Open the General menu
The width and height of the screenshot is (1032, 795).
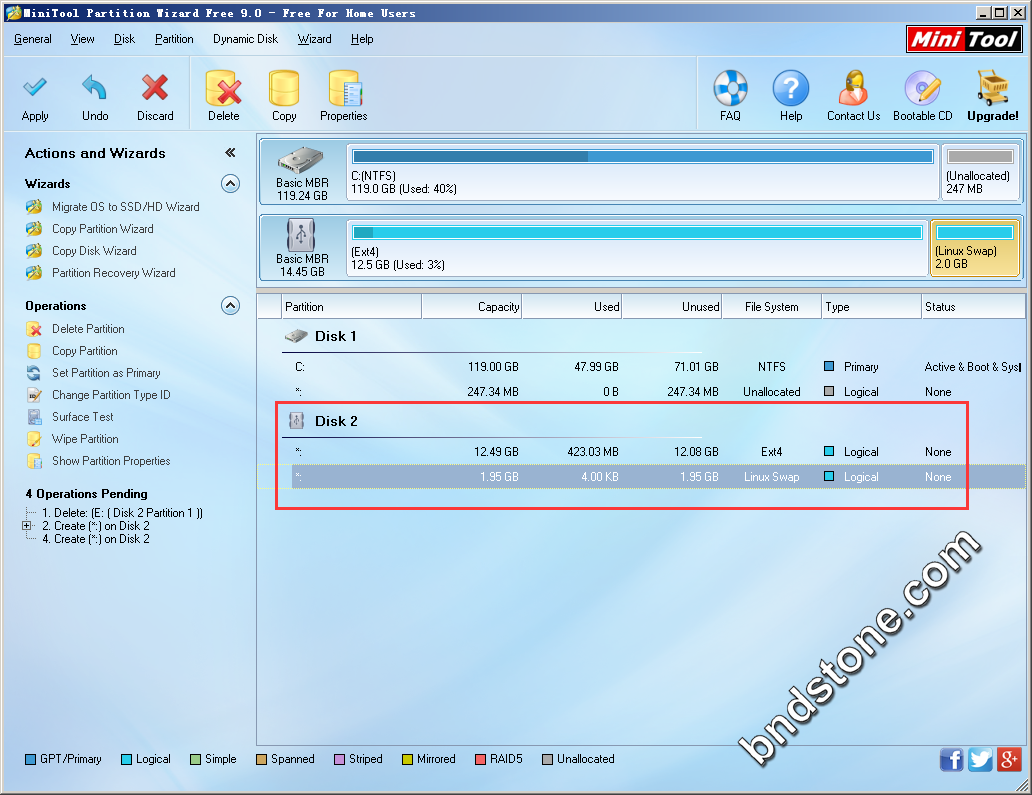[x=33, y=39]
